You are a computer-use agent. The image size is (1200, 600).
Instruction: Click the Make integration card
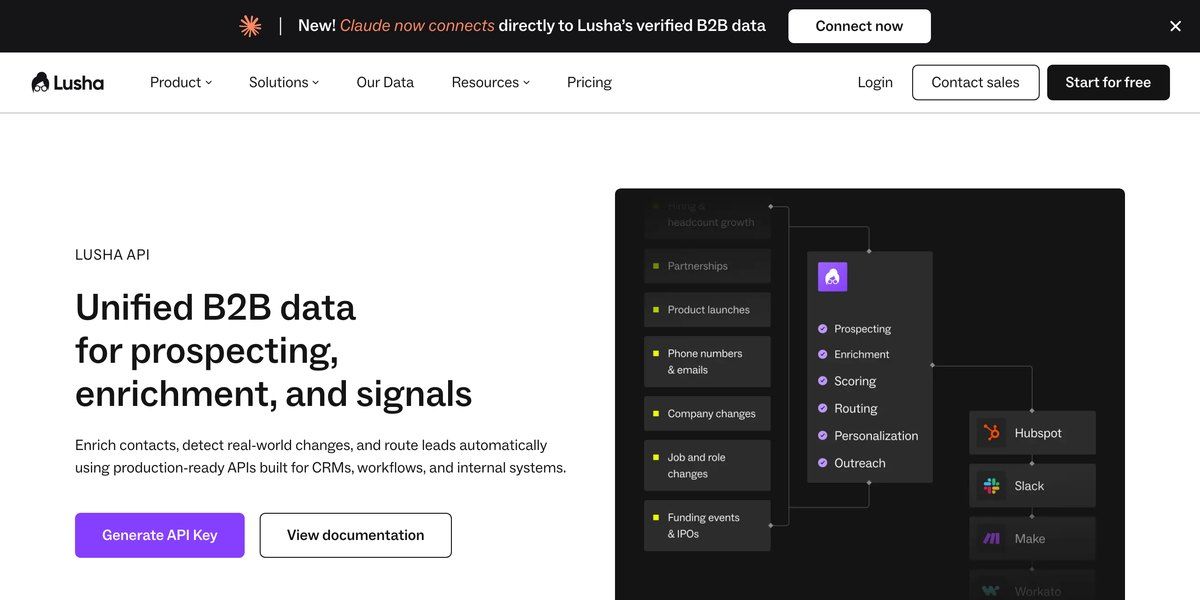coord(1032,538)
